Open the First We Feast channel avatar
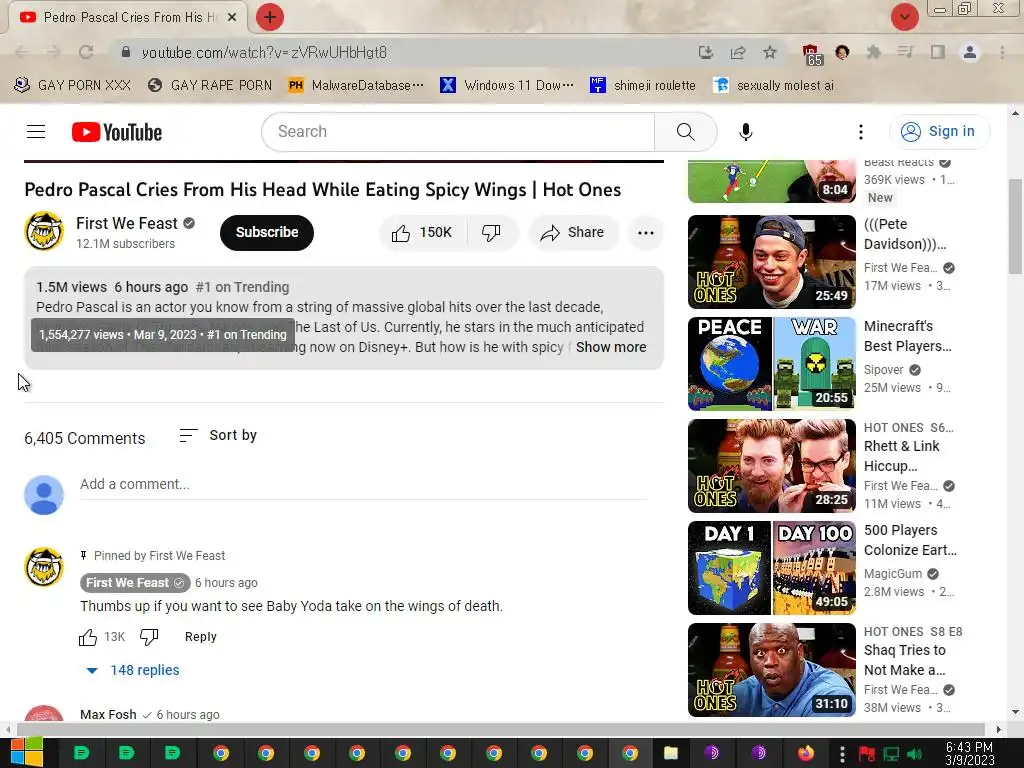Viewport: 1024px width, 768px height. (44, 231)
